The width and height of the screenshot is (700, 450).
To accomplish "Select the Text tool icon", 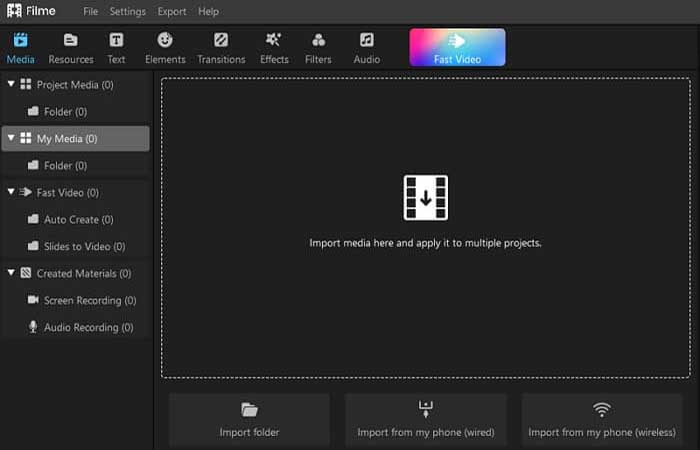I will point(116,40).
